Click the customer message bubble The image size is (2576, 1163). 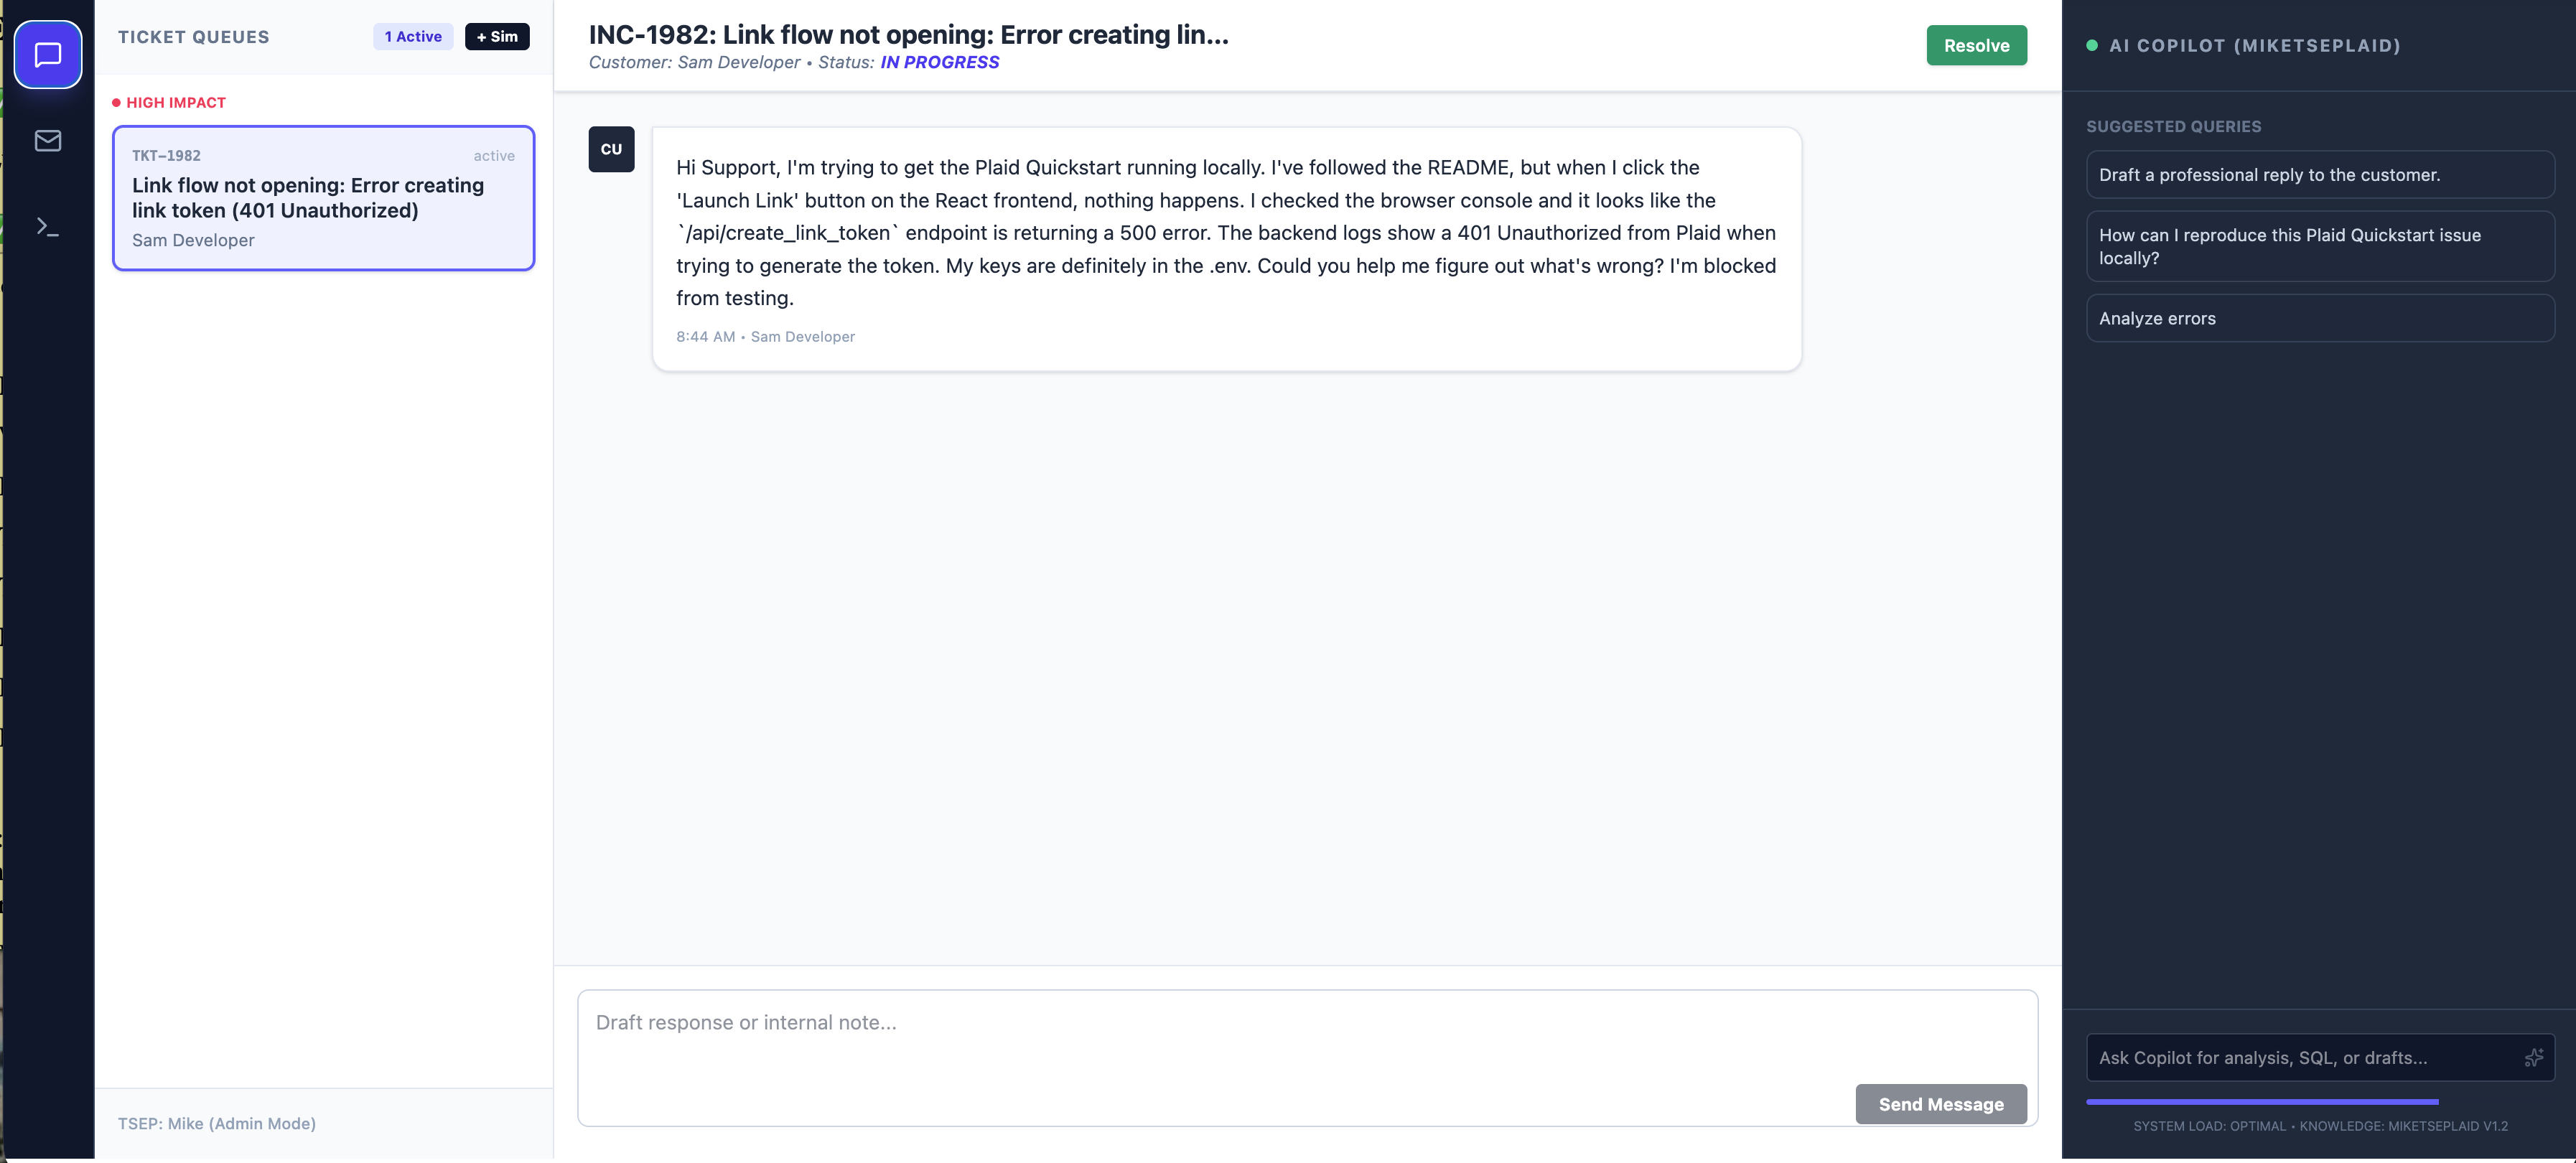point(1226,249)
